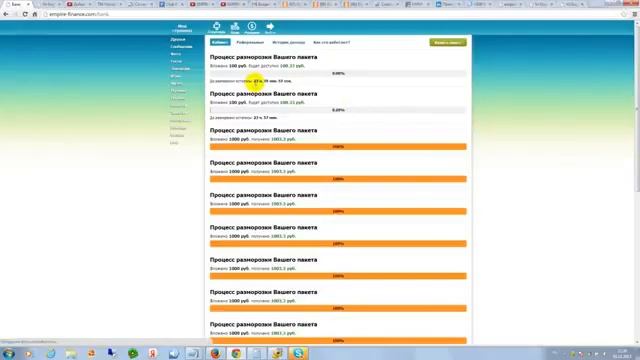
Task: Click the remaining time text 23 ч. 57 мин.
Action: 265,118
